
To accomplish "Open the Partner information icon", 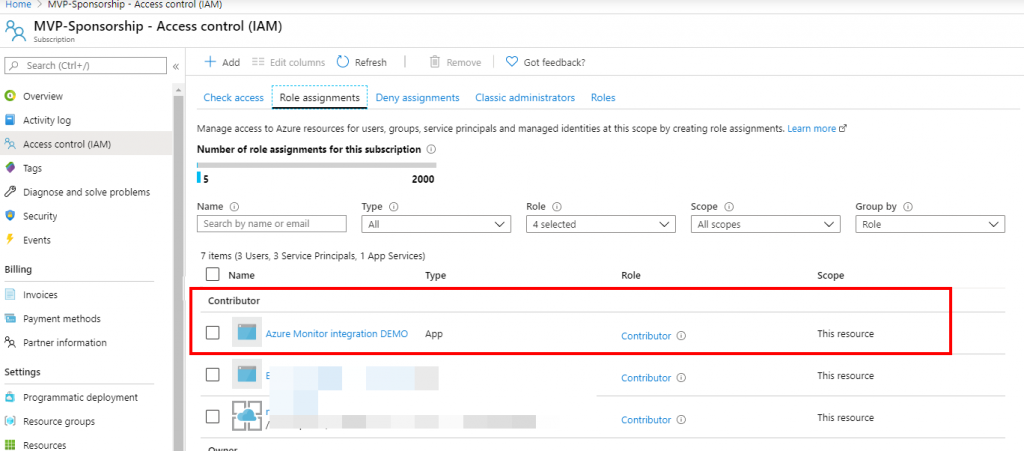I will (10, 342).
